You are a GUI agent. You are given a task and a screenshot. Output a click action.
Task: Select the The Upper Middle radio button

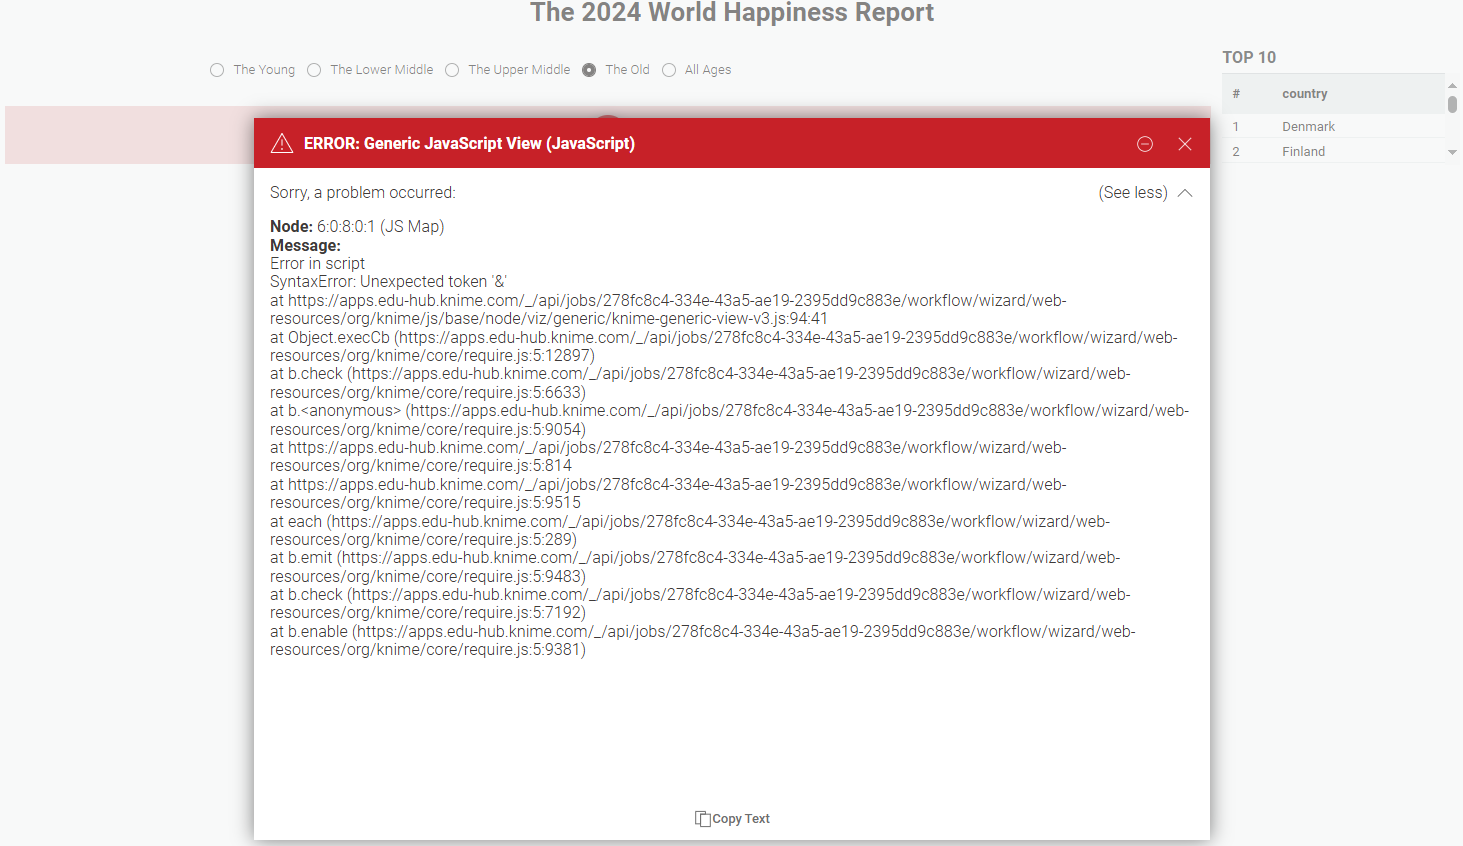pyautogui.click(x=452, y=70)
